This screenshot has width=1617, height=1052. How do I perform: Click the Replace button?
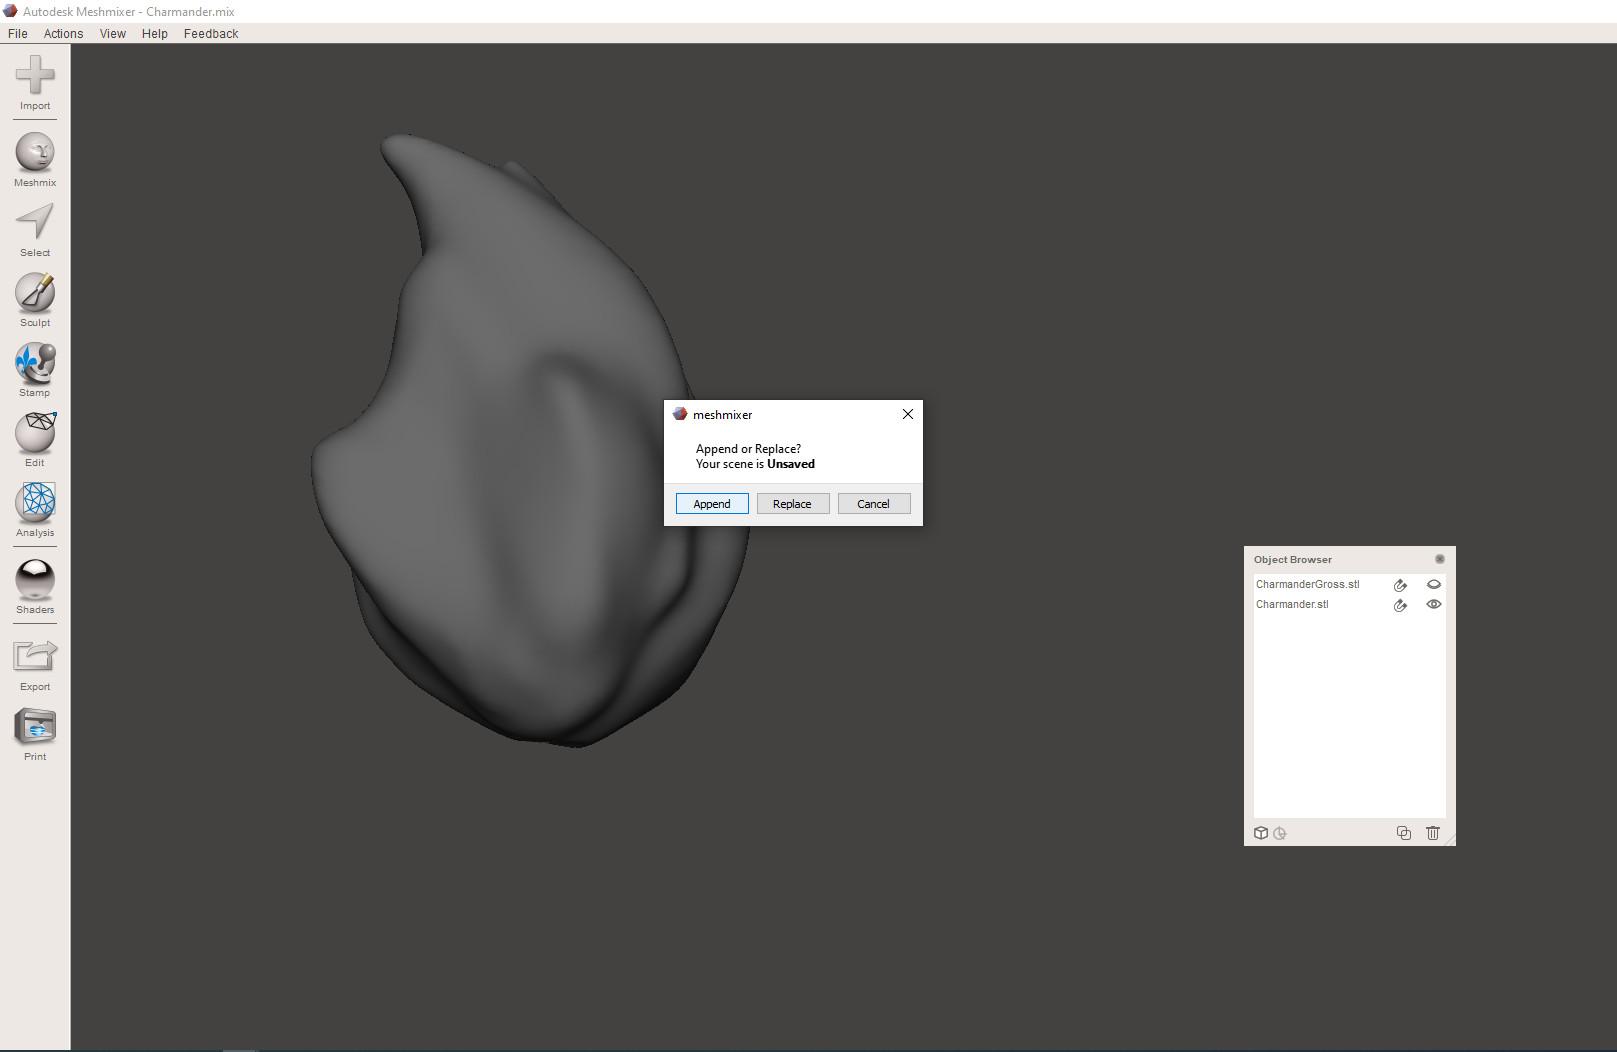(x=792, y=504)
